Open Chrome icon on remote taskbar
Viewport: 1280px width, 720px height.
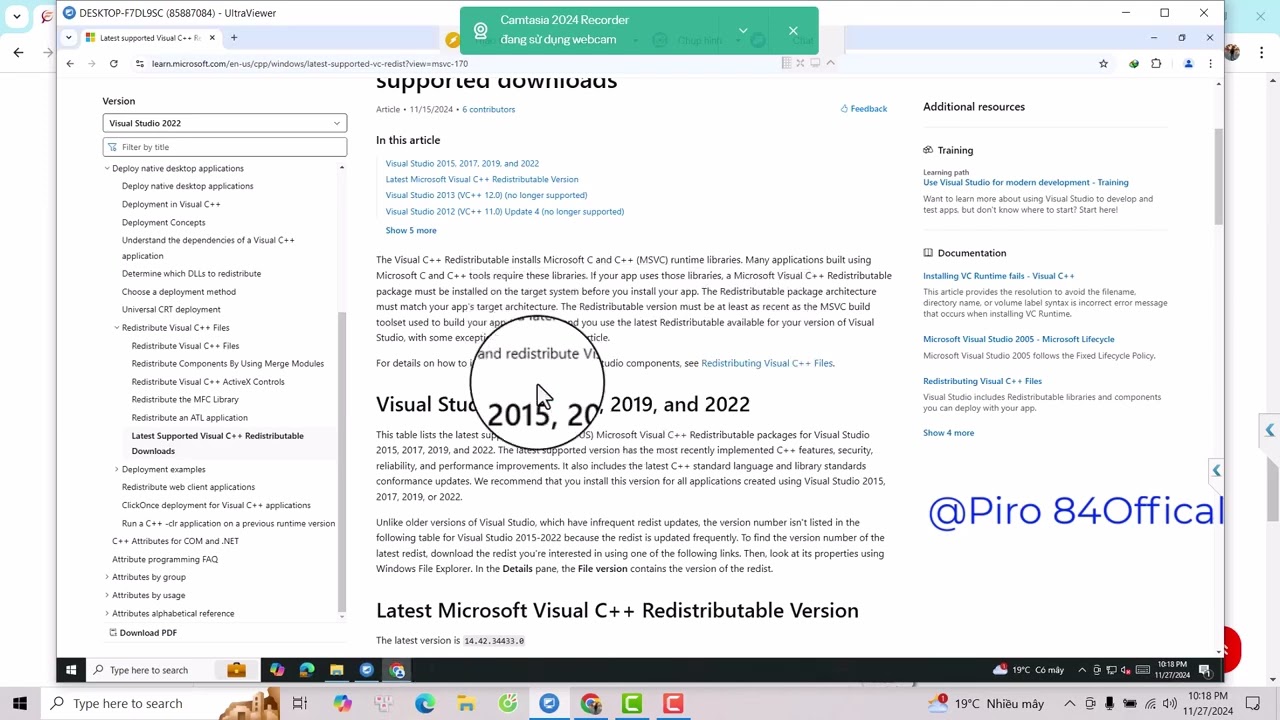click(x=397, y=670)
